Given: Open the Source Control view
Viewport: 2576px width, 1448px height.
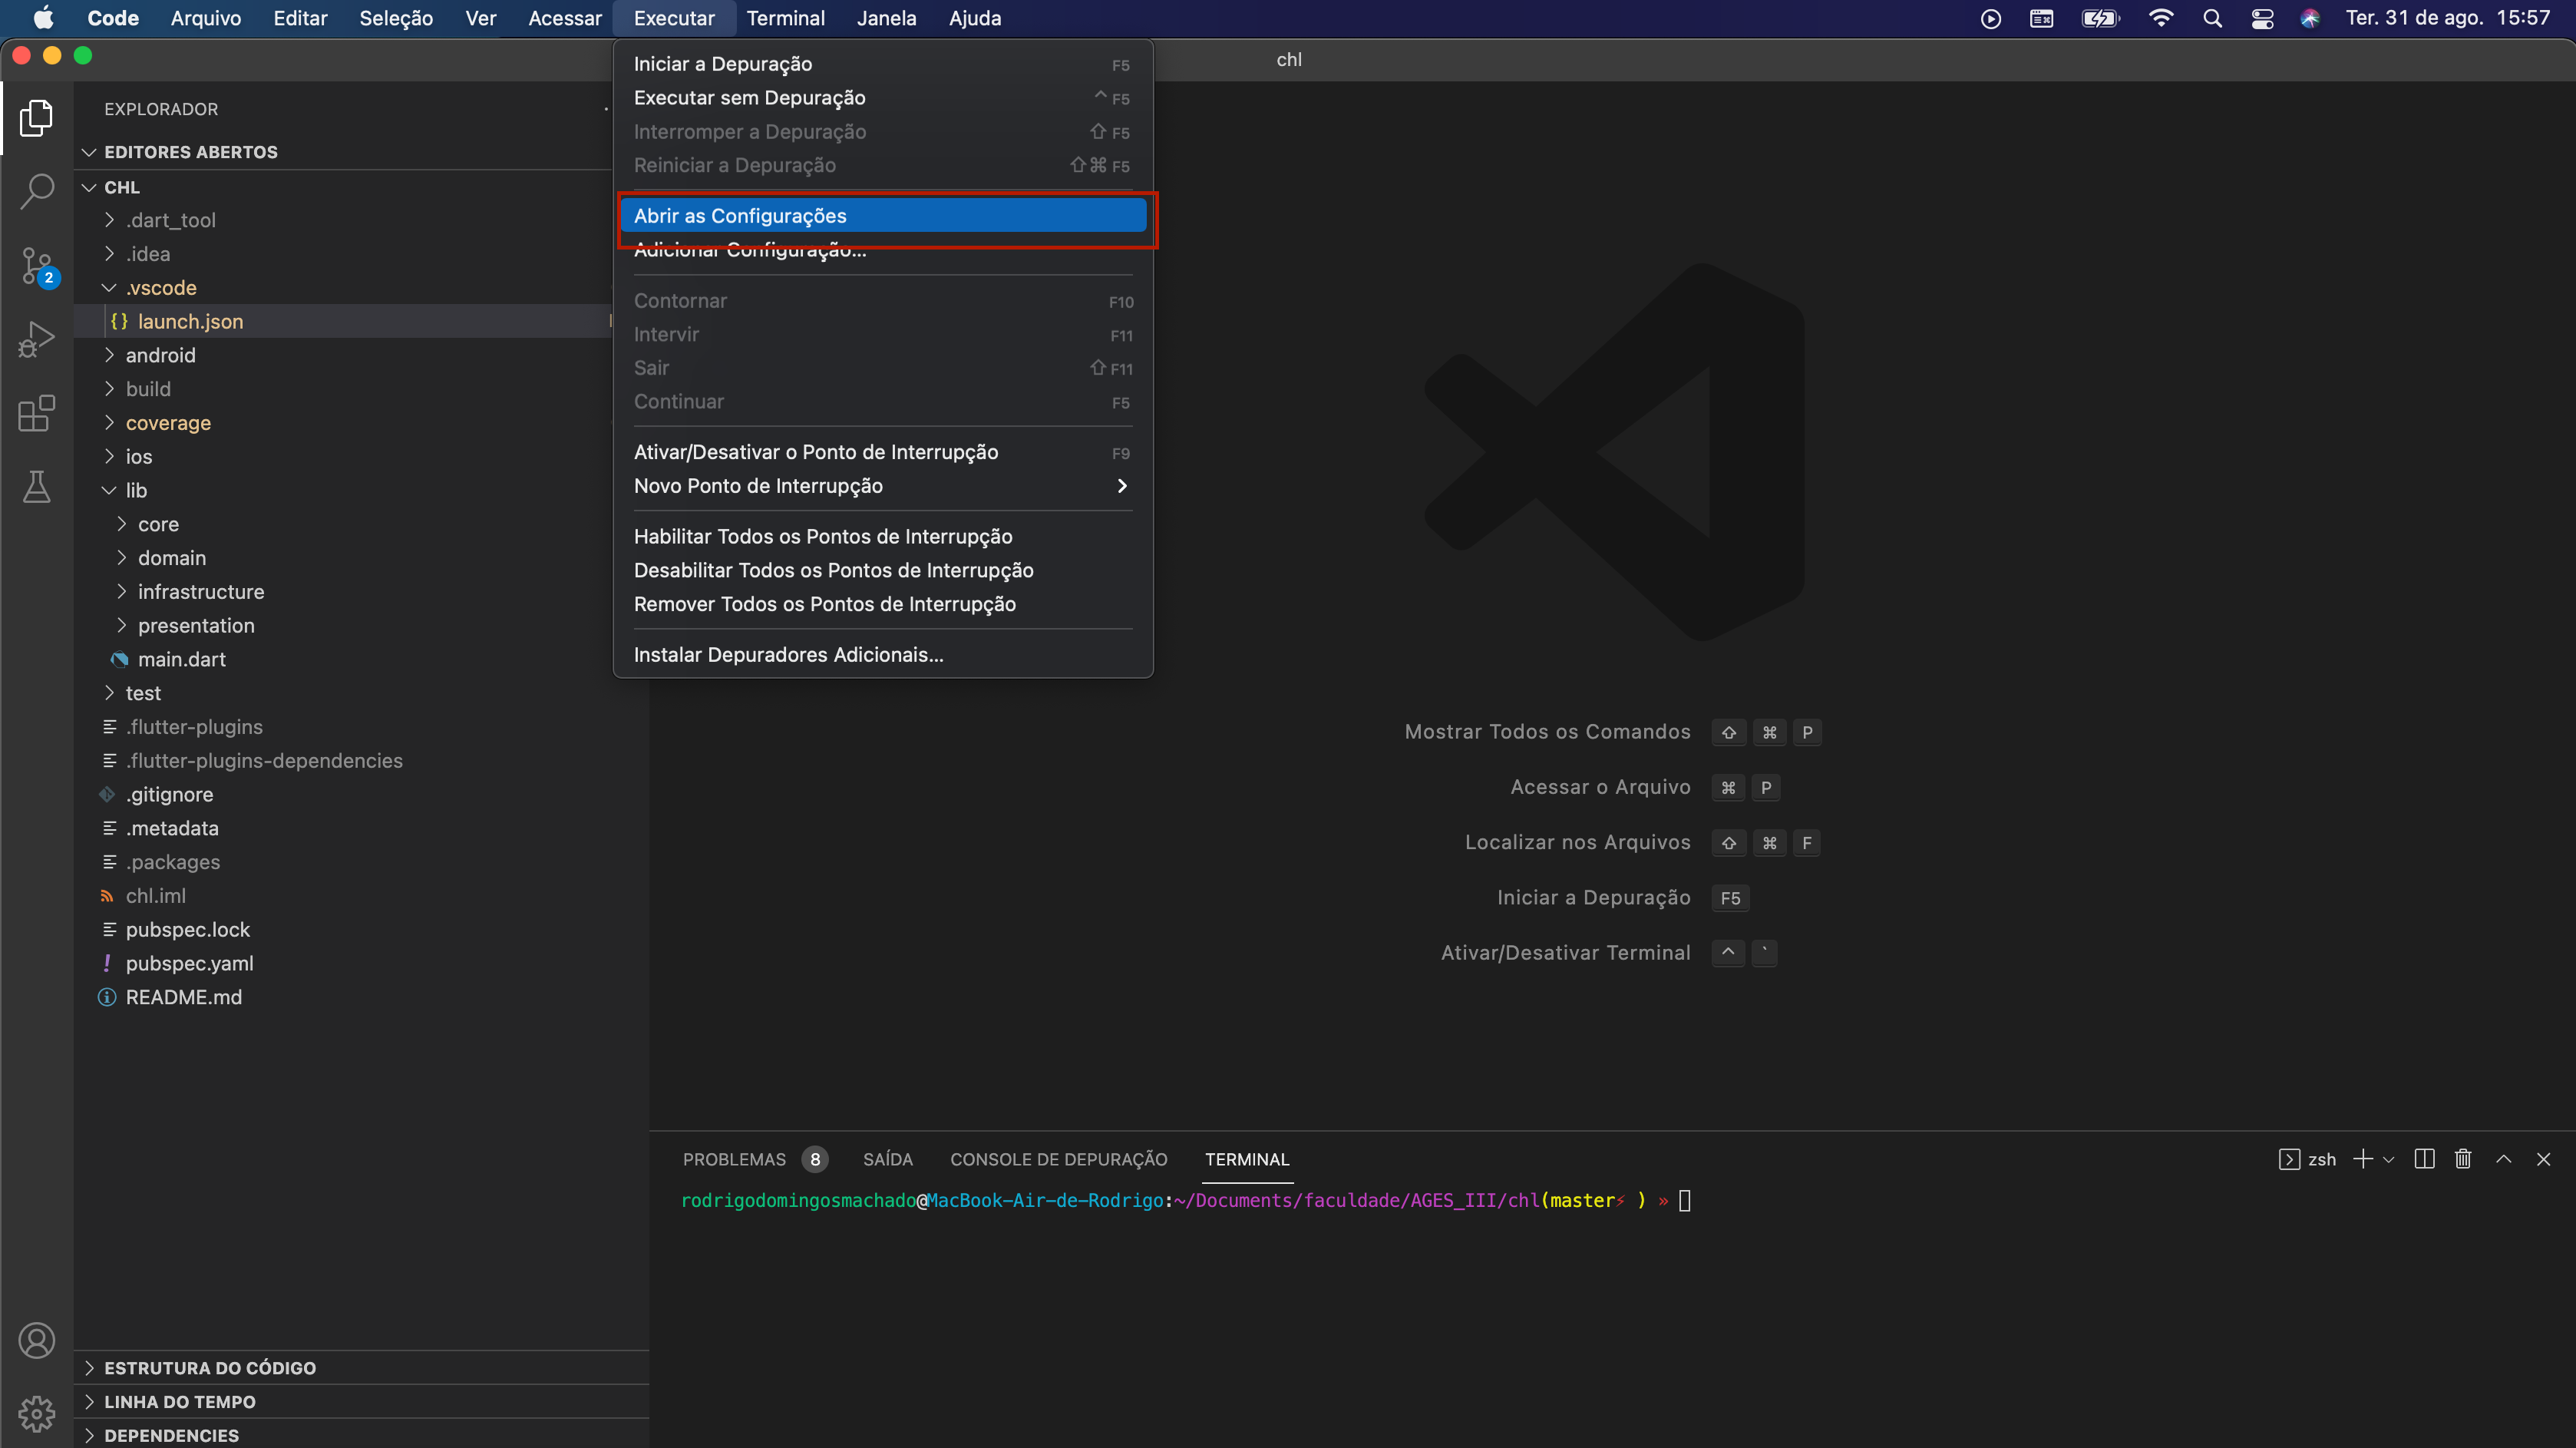Looking at the screenshot, I should pyautogui.click(x=37, y=265).
